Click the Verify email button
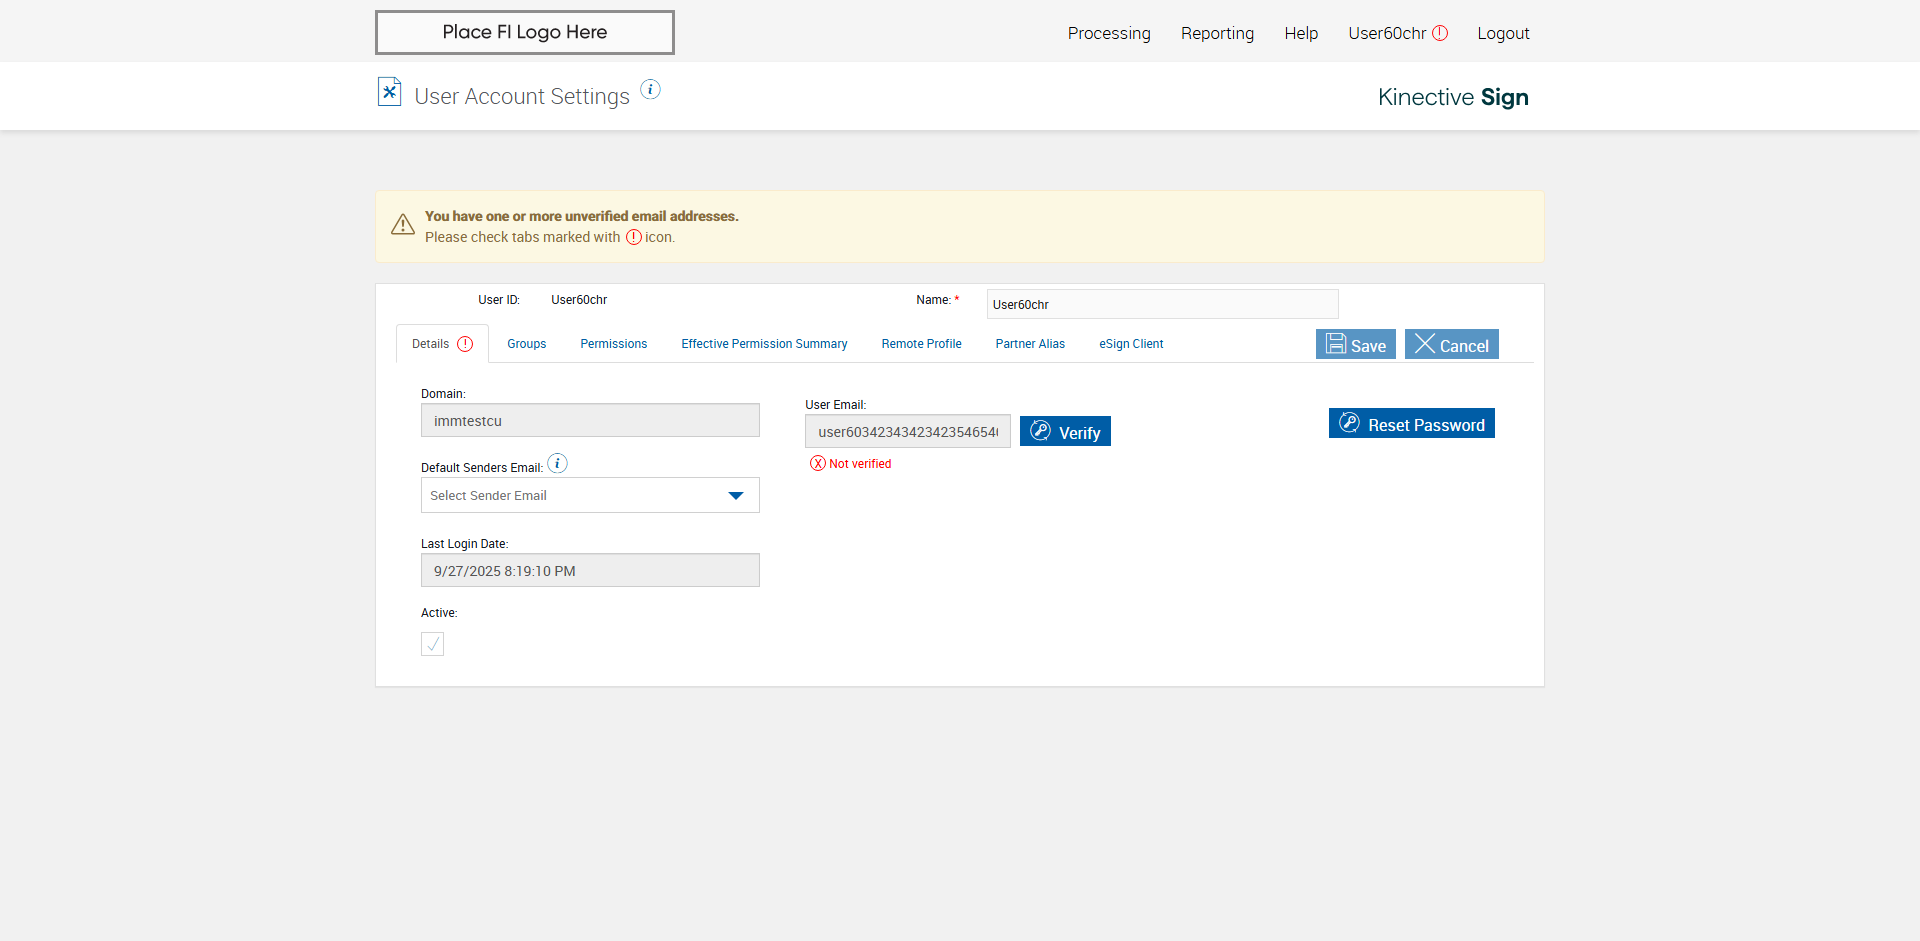The height and width of the screenshot is (941, 1920). pyautogui.click(x=1065, y=431)
